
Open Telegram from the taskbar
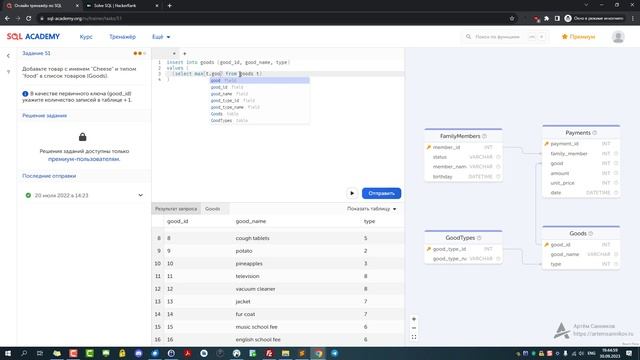click(335, 353)
